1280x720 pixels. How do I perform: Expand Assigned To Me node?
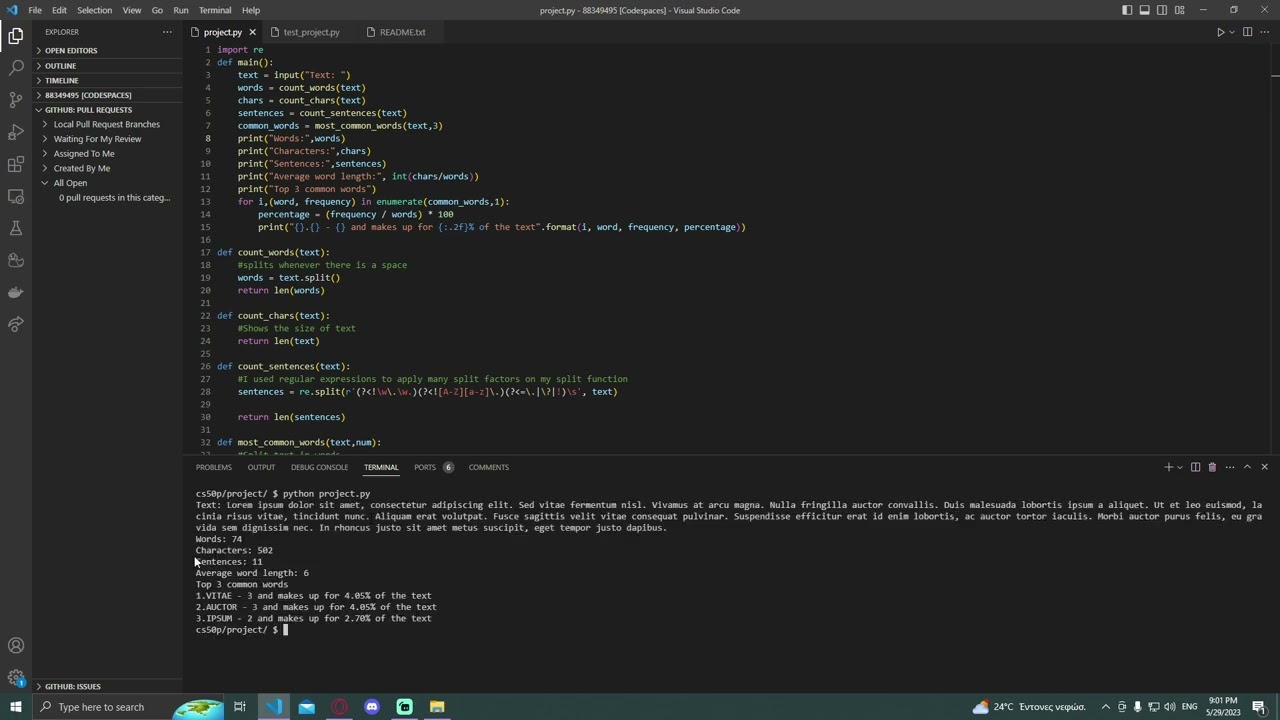[108, 153]
